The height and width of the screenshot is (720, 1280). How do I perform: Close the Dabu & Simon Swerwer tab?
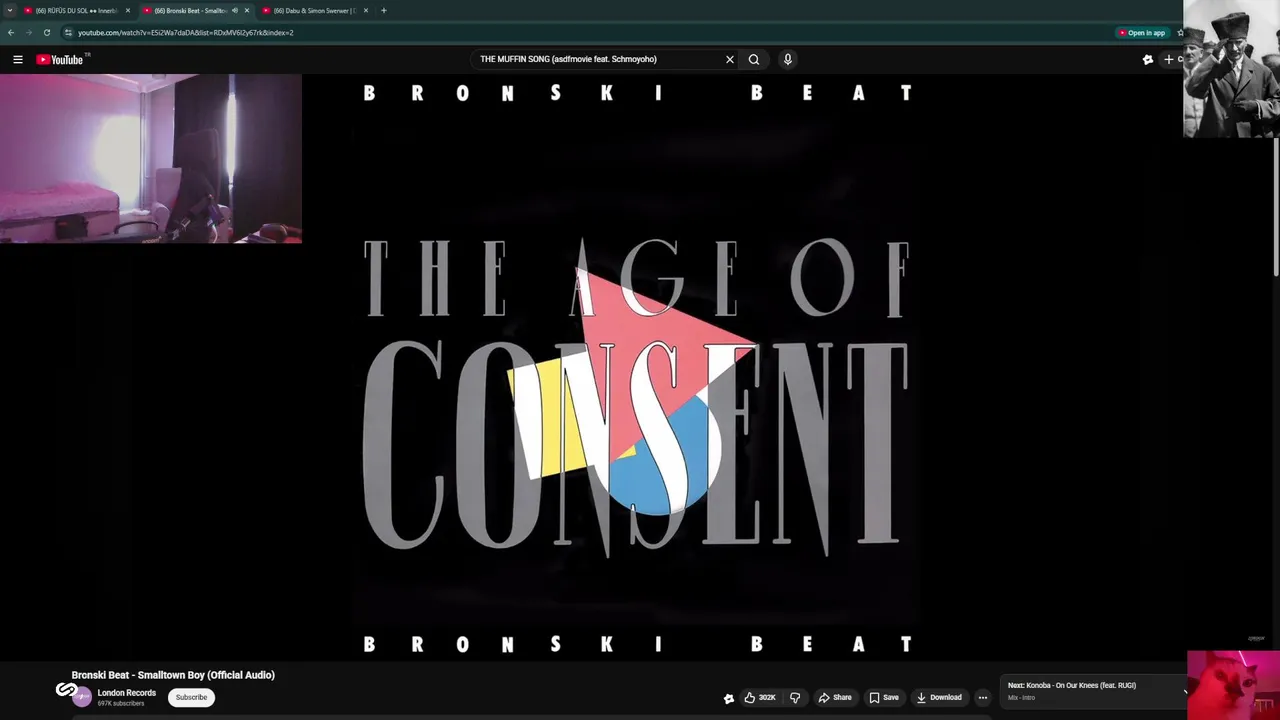[366, 11]
